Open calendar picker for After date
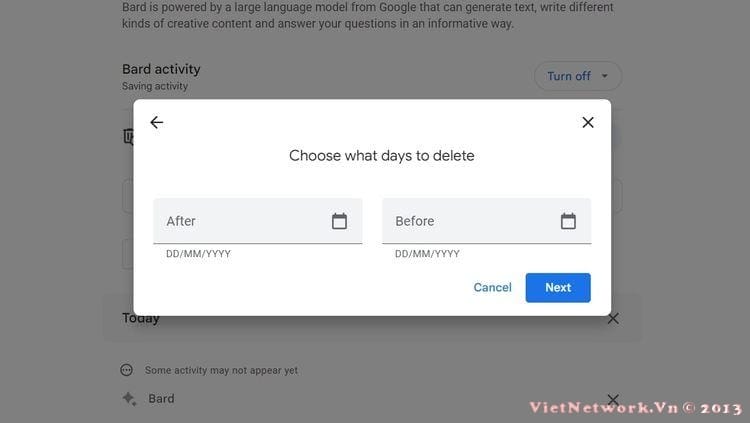 [x=339, y=221]
